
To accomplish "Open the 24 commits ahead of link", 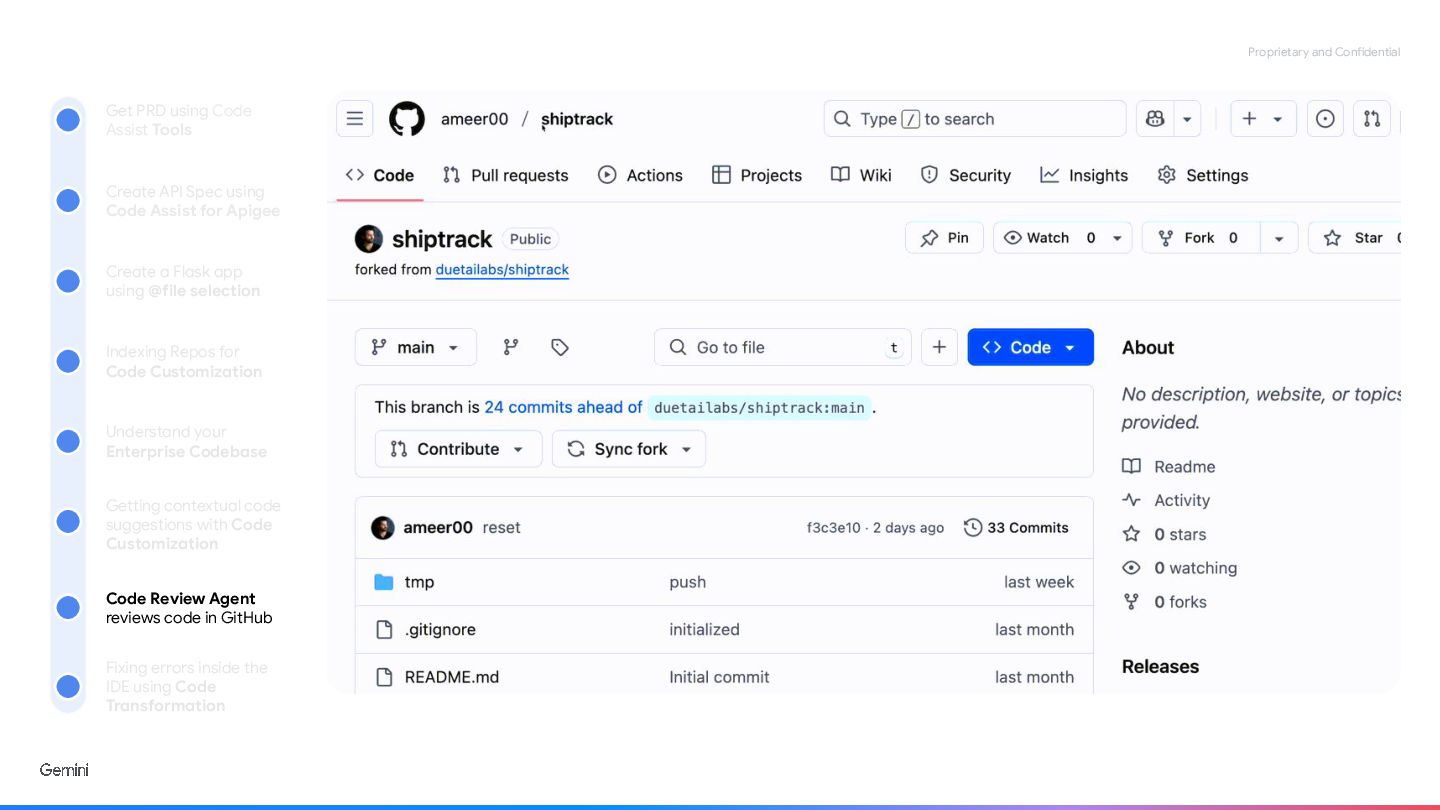I will (x=563, y=407).
